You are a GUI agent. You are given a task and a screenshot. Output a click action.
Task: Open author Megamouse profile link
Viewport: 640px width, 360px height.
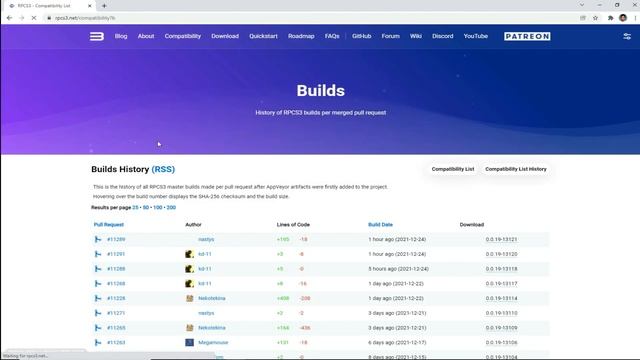(x=213, y=342)
